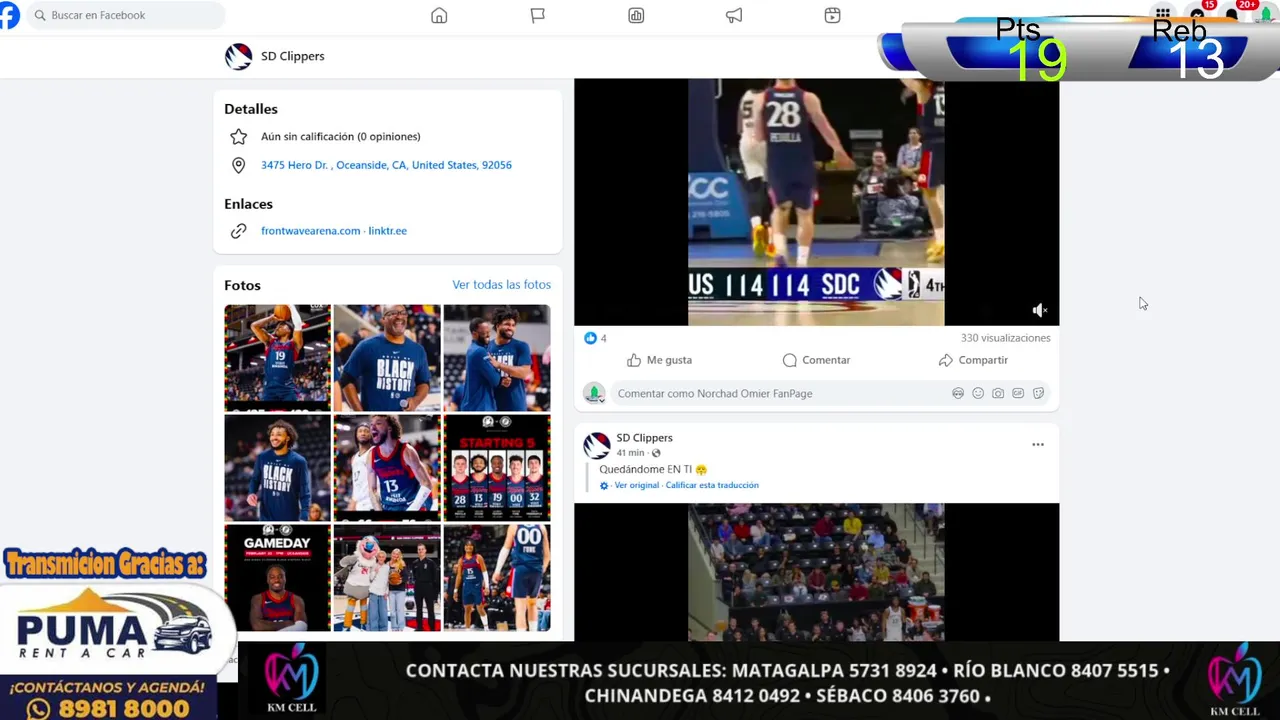Open photo of player number 13 celebrating

click(387, 468)
